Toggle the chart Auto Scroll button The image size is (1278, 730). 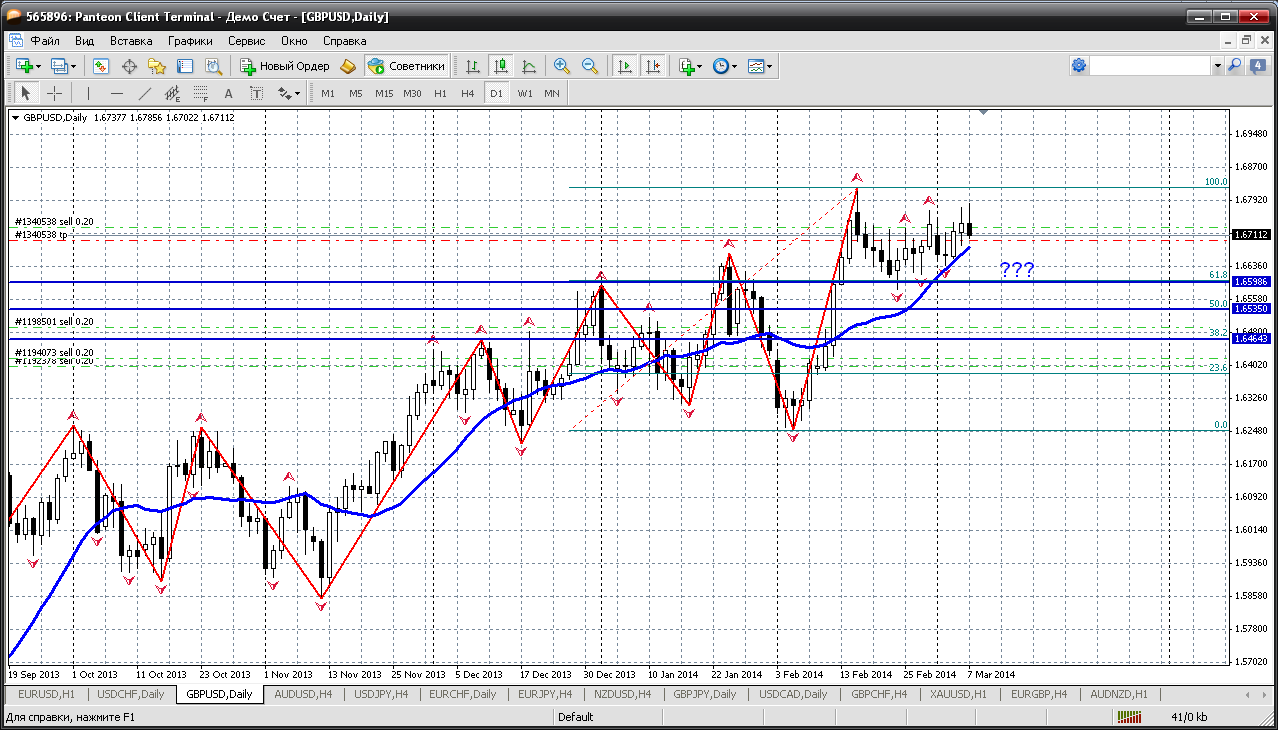pos(625,66)
